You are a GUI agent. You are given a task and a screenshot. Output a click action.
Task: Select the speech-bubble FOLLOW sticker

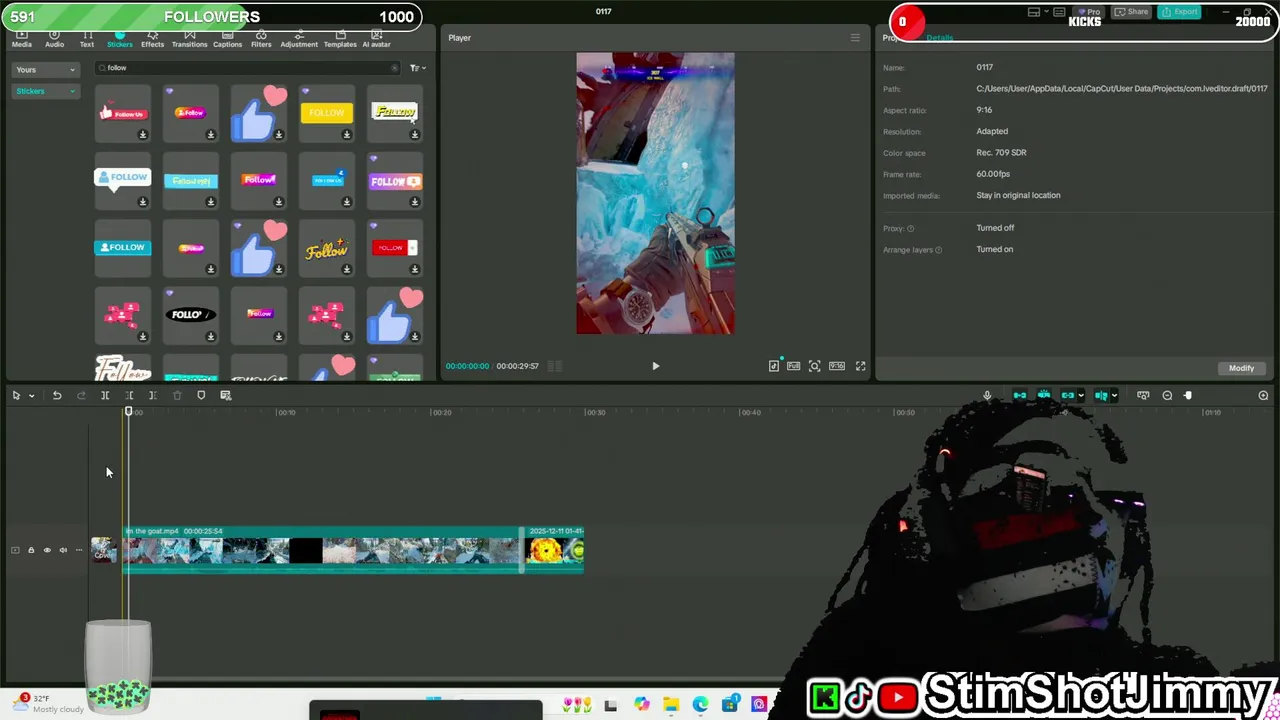click(122, 179)
